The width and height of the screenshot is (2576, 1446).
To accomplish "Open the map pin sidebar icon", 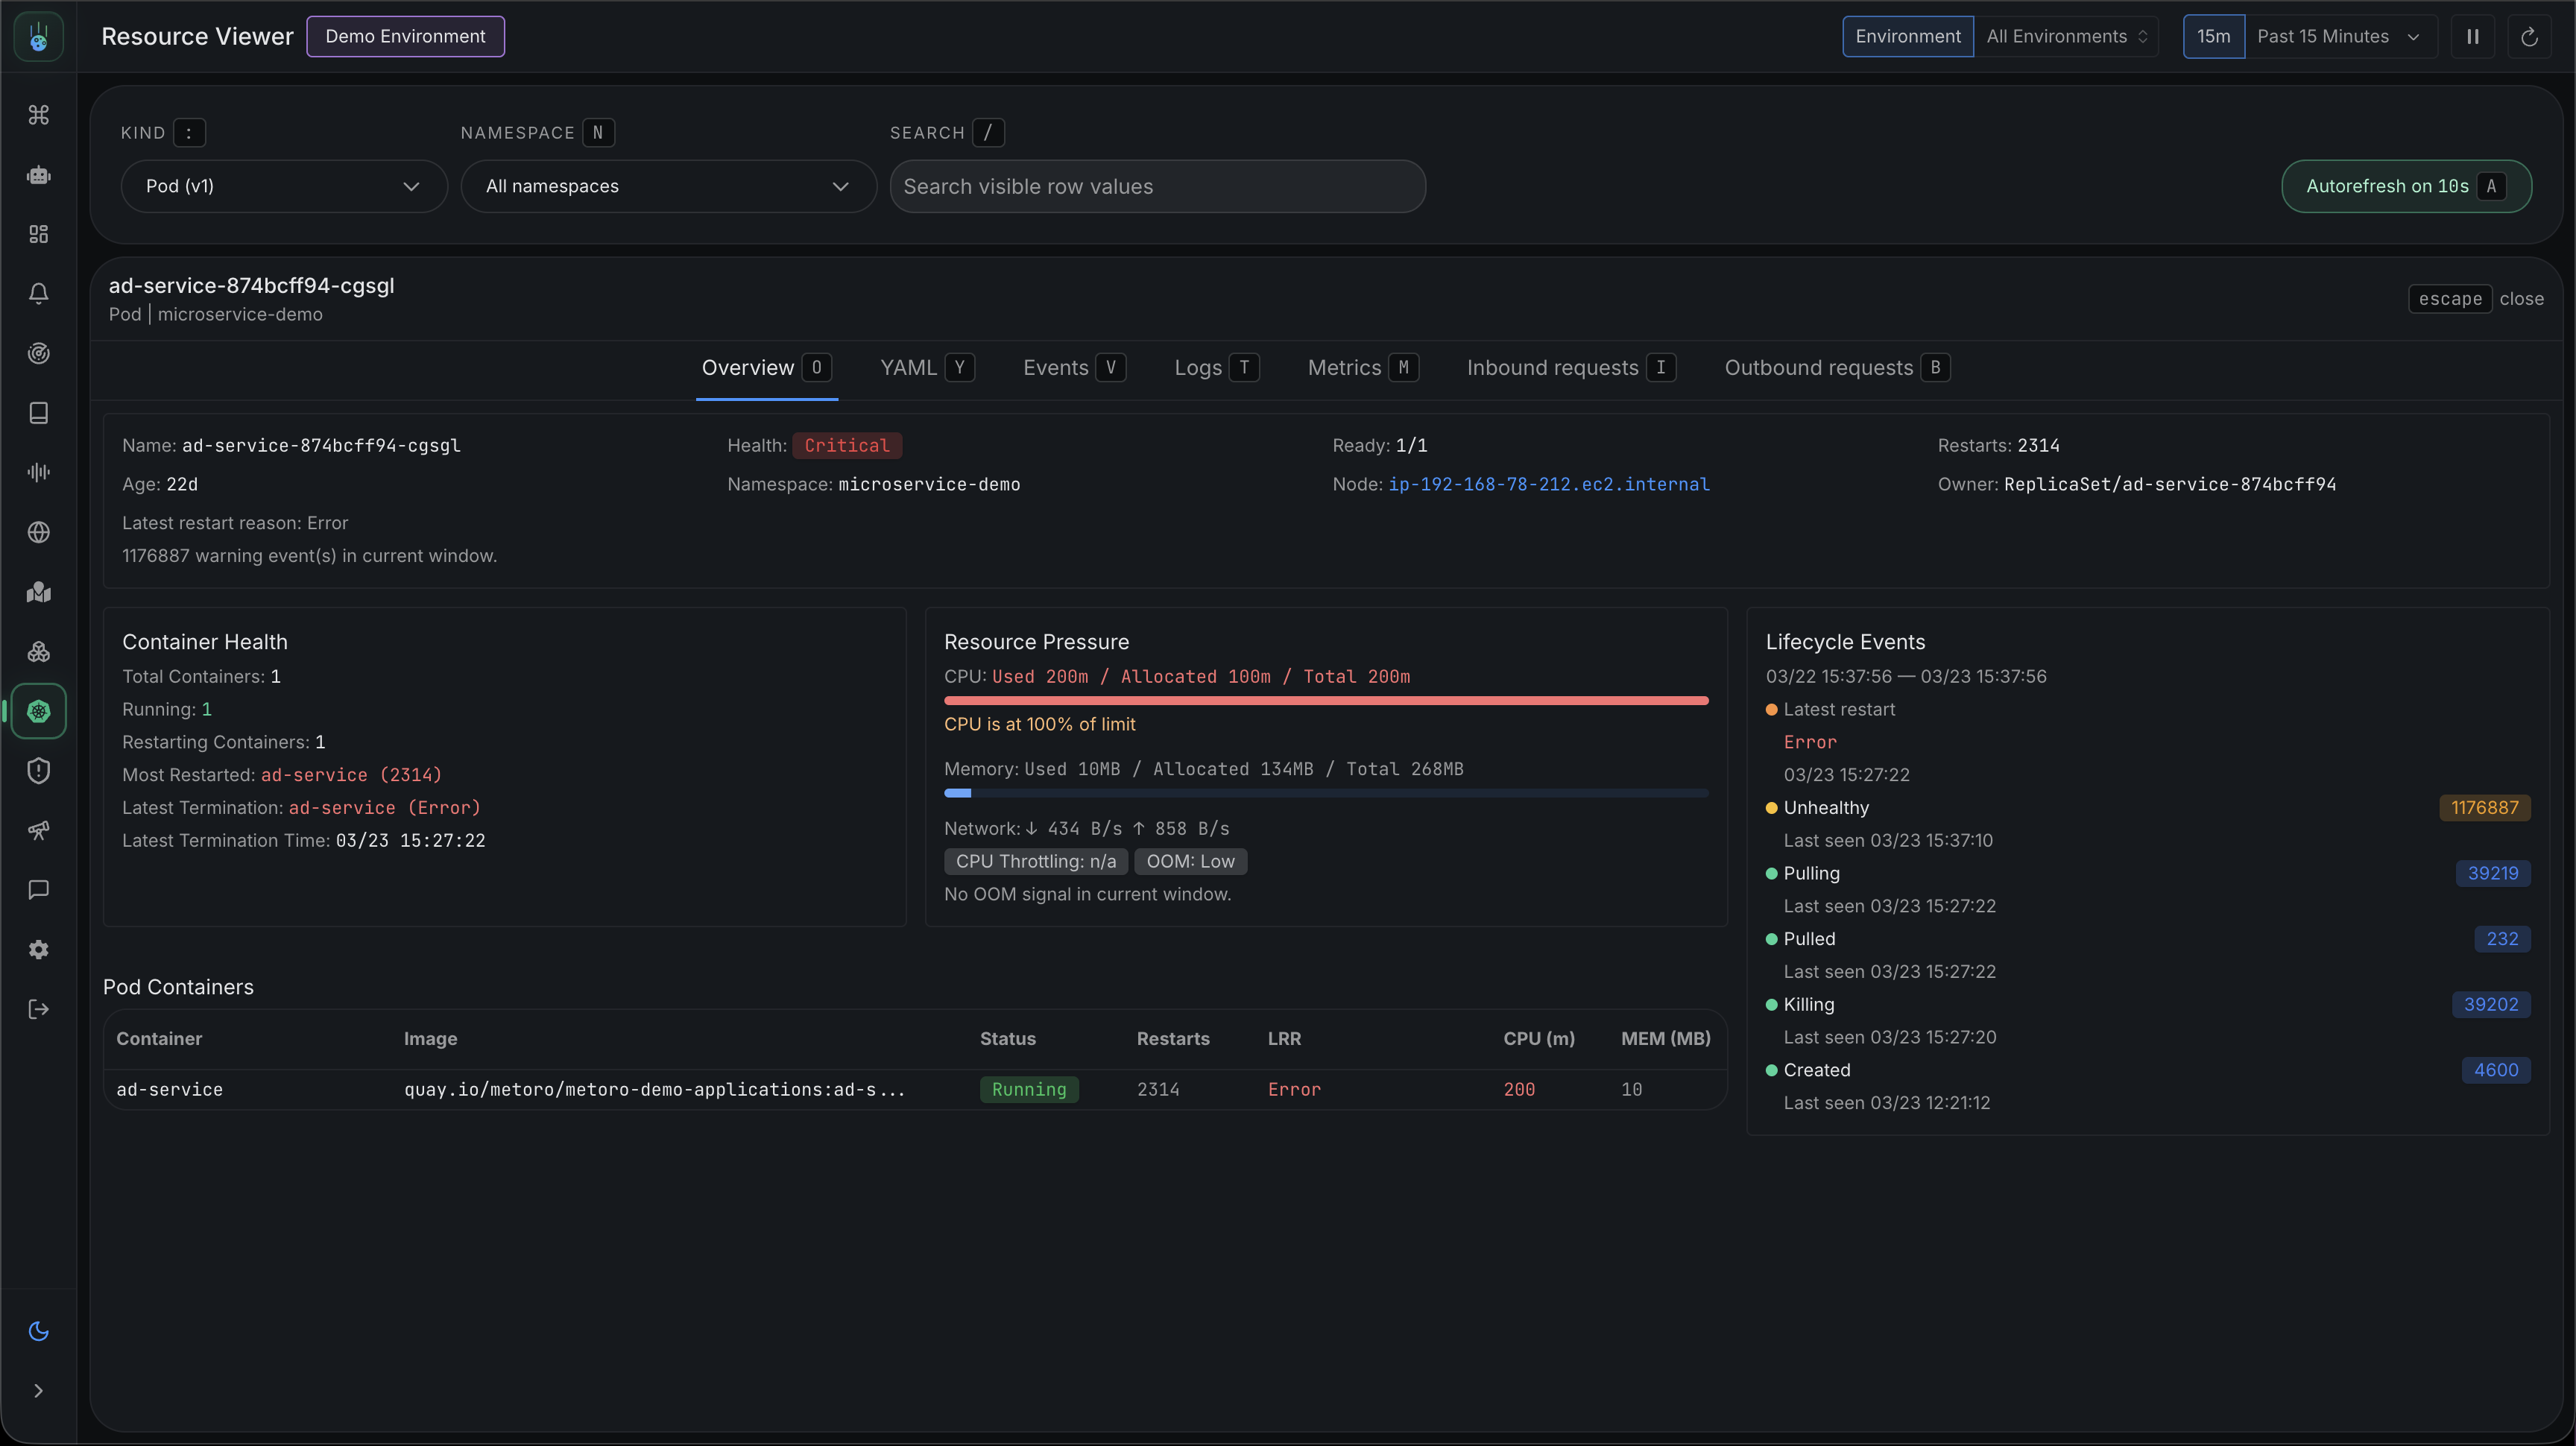I will [x=38, y=592].
